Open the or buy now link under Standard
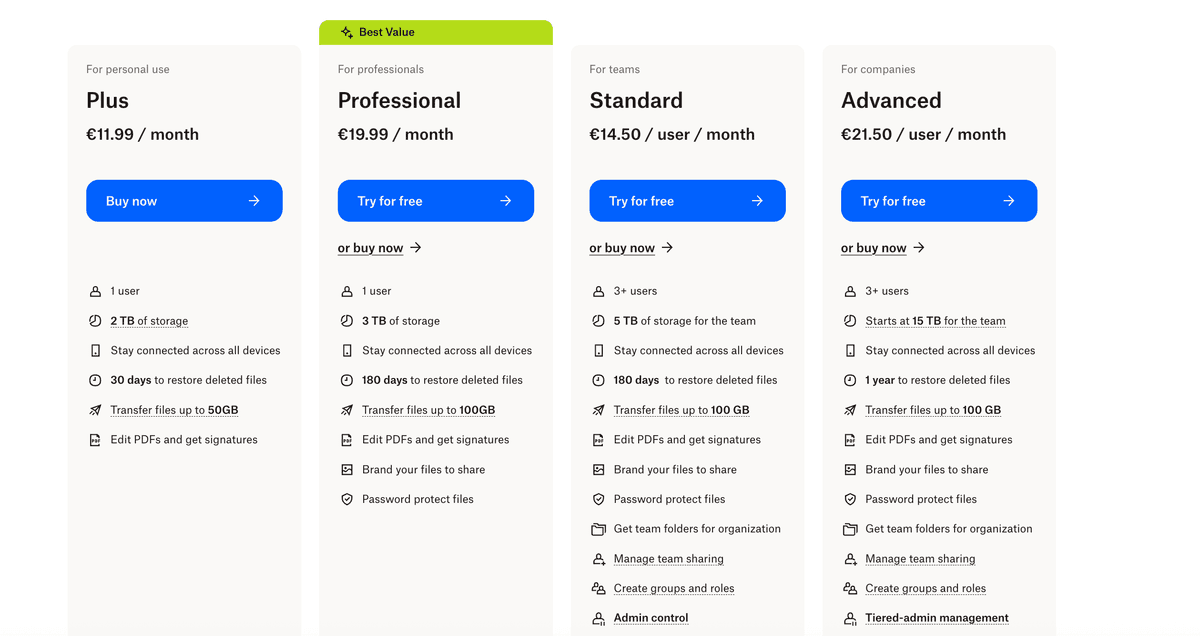Screen dimensions: 1200x636 point(622,247)
